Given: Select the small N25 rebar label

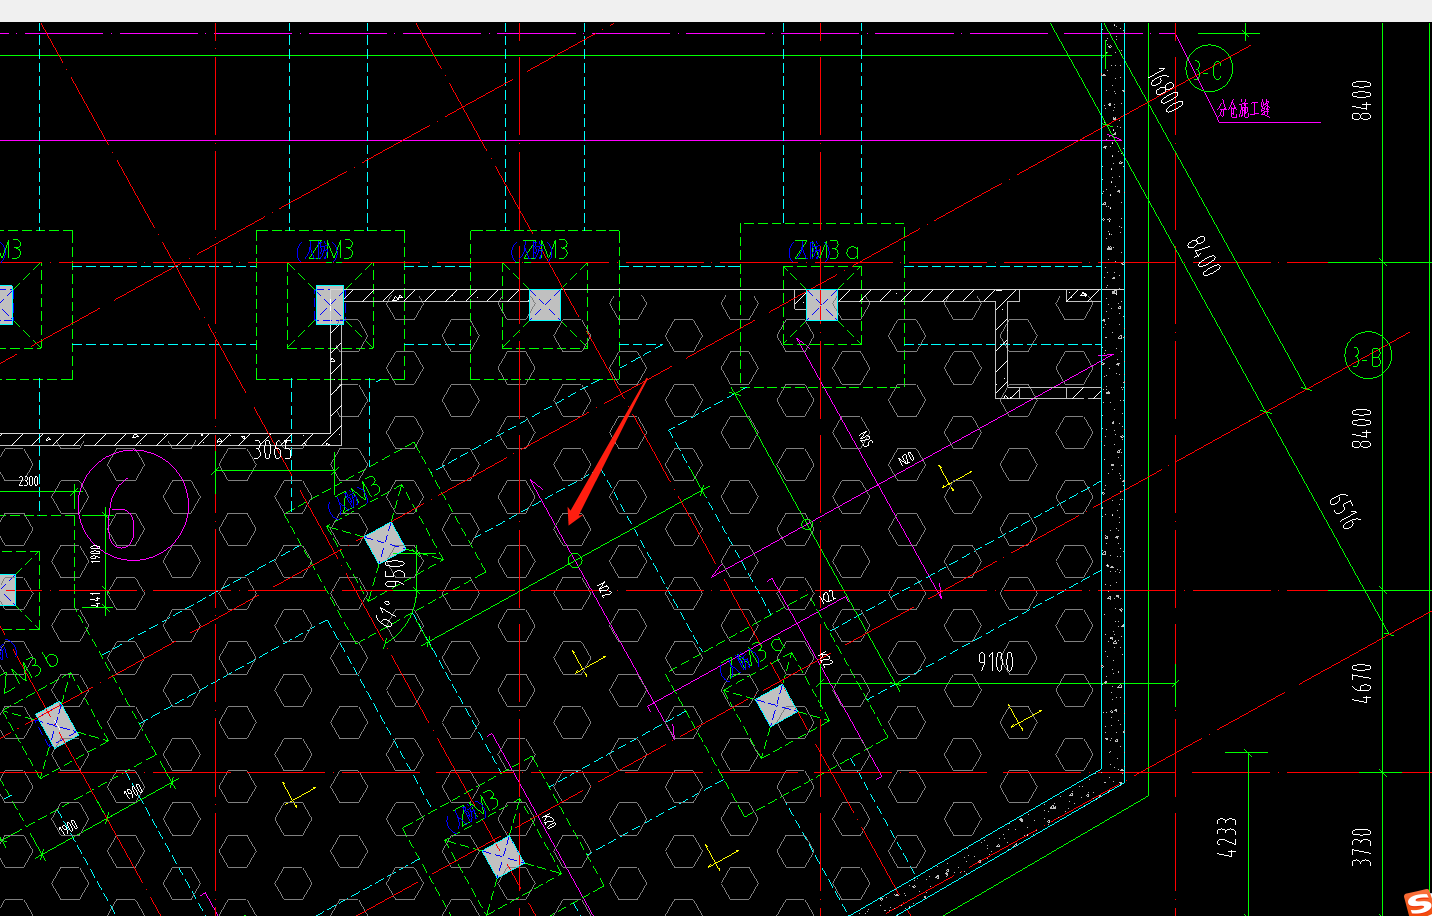Looking at the screenshot, I should [865, 438].
